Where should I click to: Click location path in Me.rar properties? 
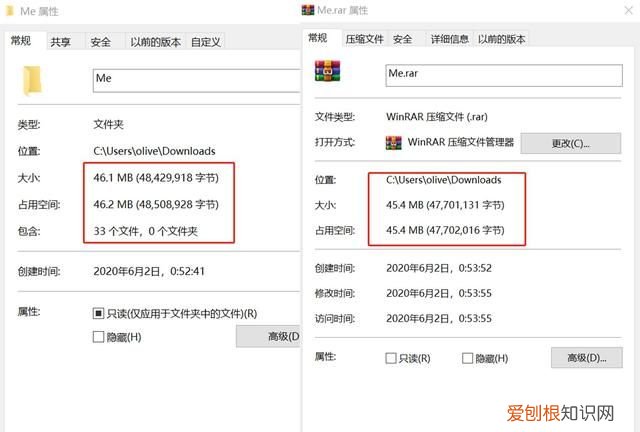pos(444,180)
